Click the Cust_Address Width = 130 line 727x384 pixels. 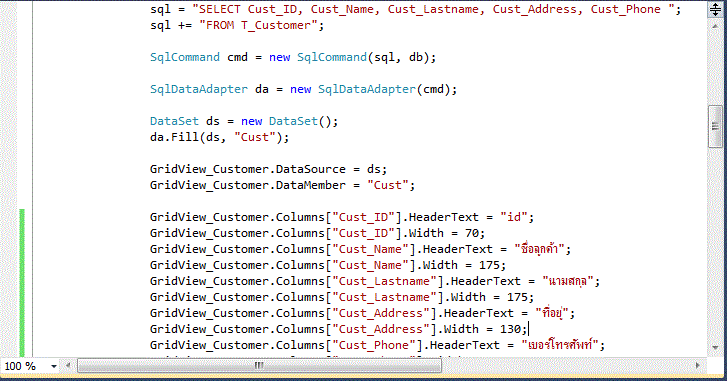coord(338,329)
